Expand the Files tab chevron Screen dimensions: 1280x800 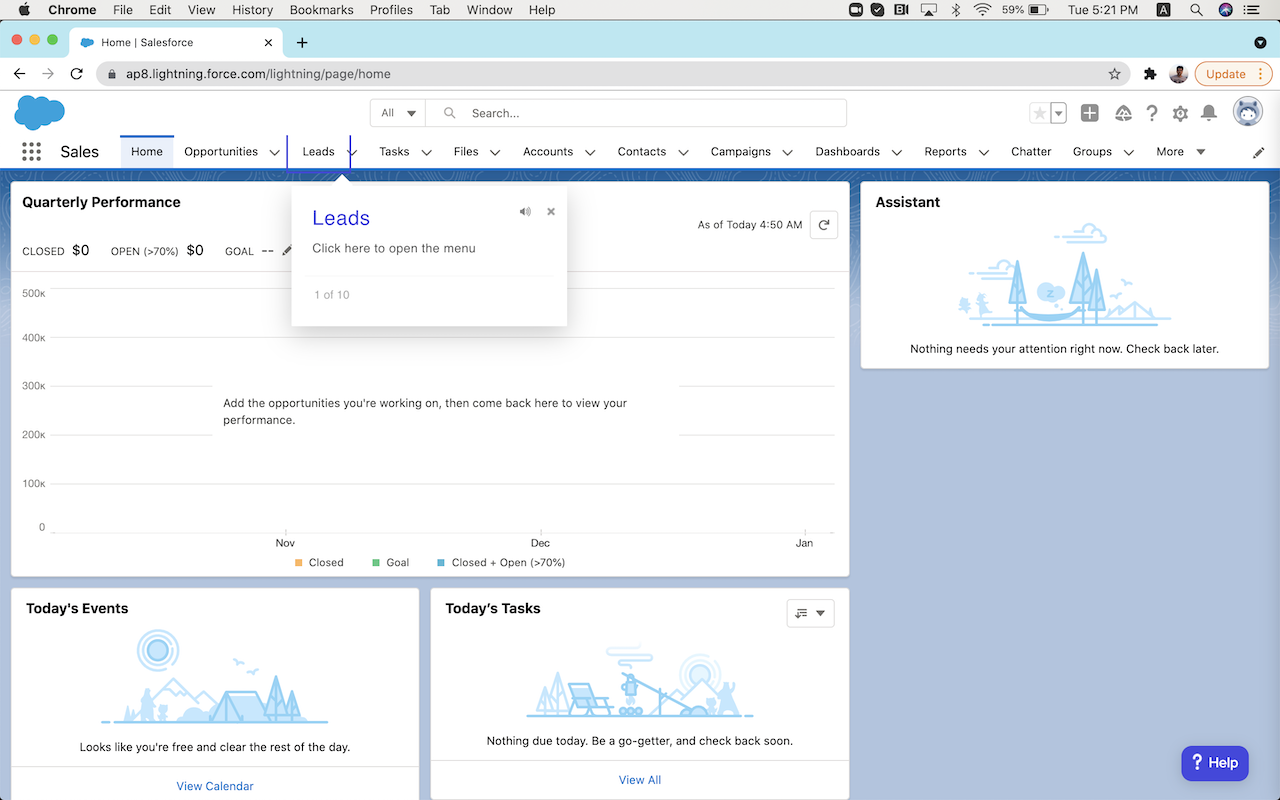[x=495, y=153]
